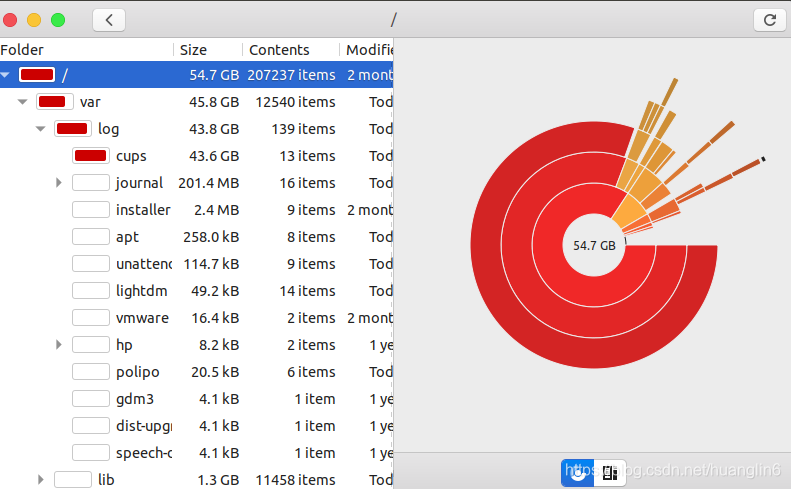
Task: Maximize with the green window button
Action: [58, 20]
